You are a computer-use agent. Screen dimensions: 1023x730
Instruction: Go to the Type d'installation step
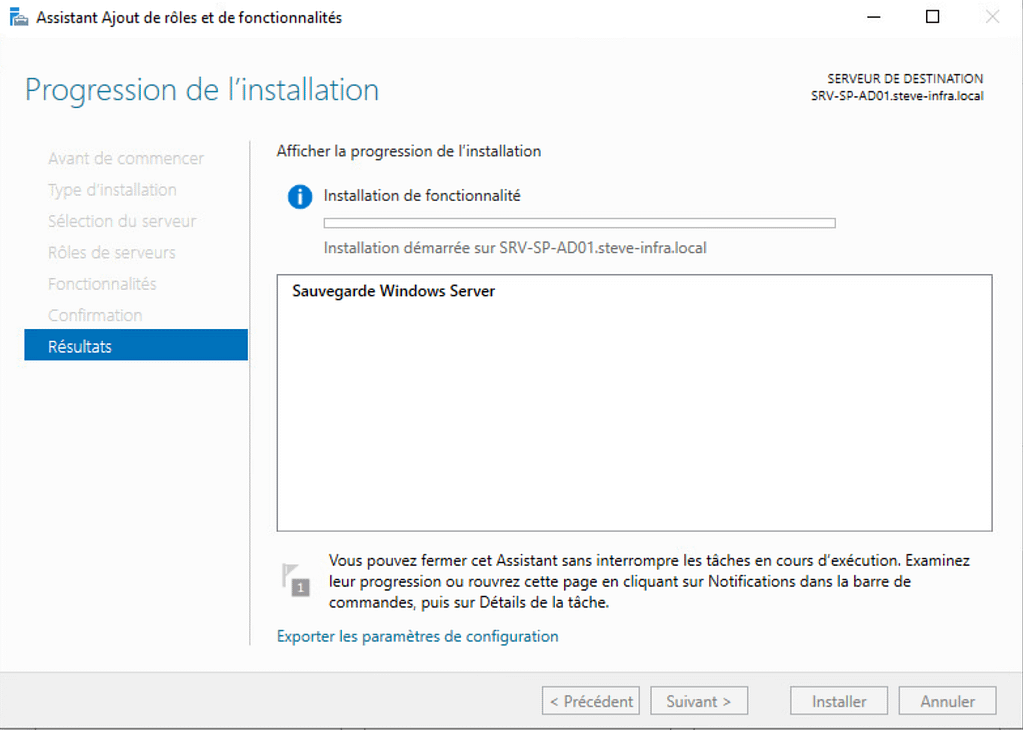[x=112, y=190]
